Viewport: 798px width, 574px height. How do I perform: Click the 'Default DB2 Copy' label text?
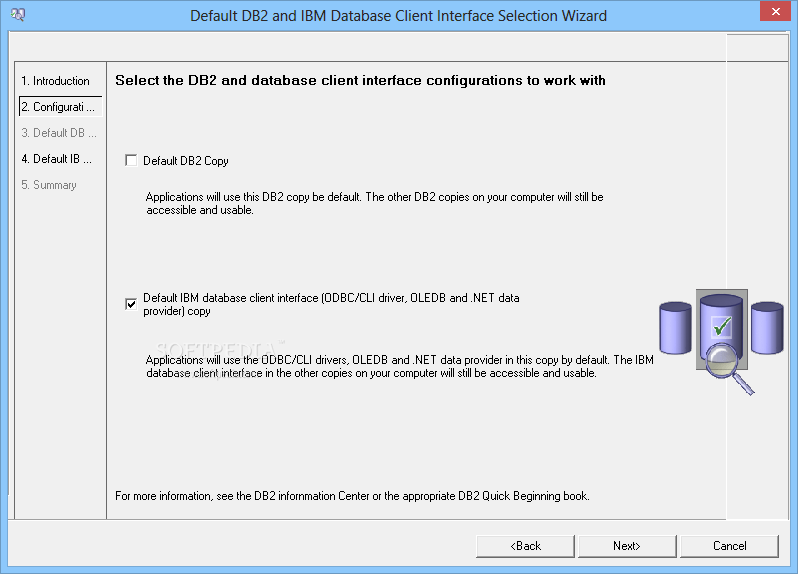(x=186, y=161)
